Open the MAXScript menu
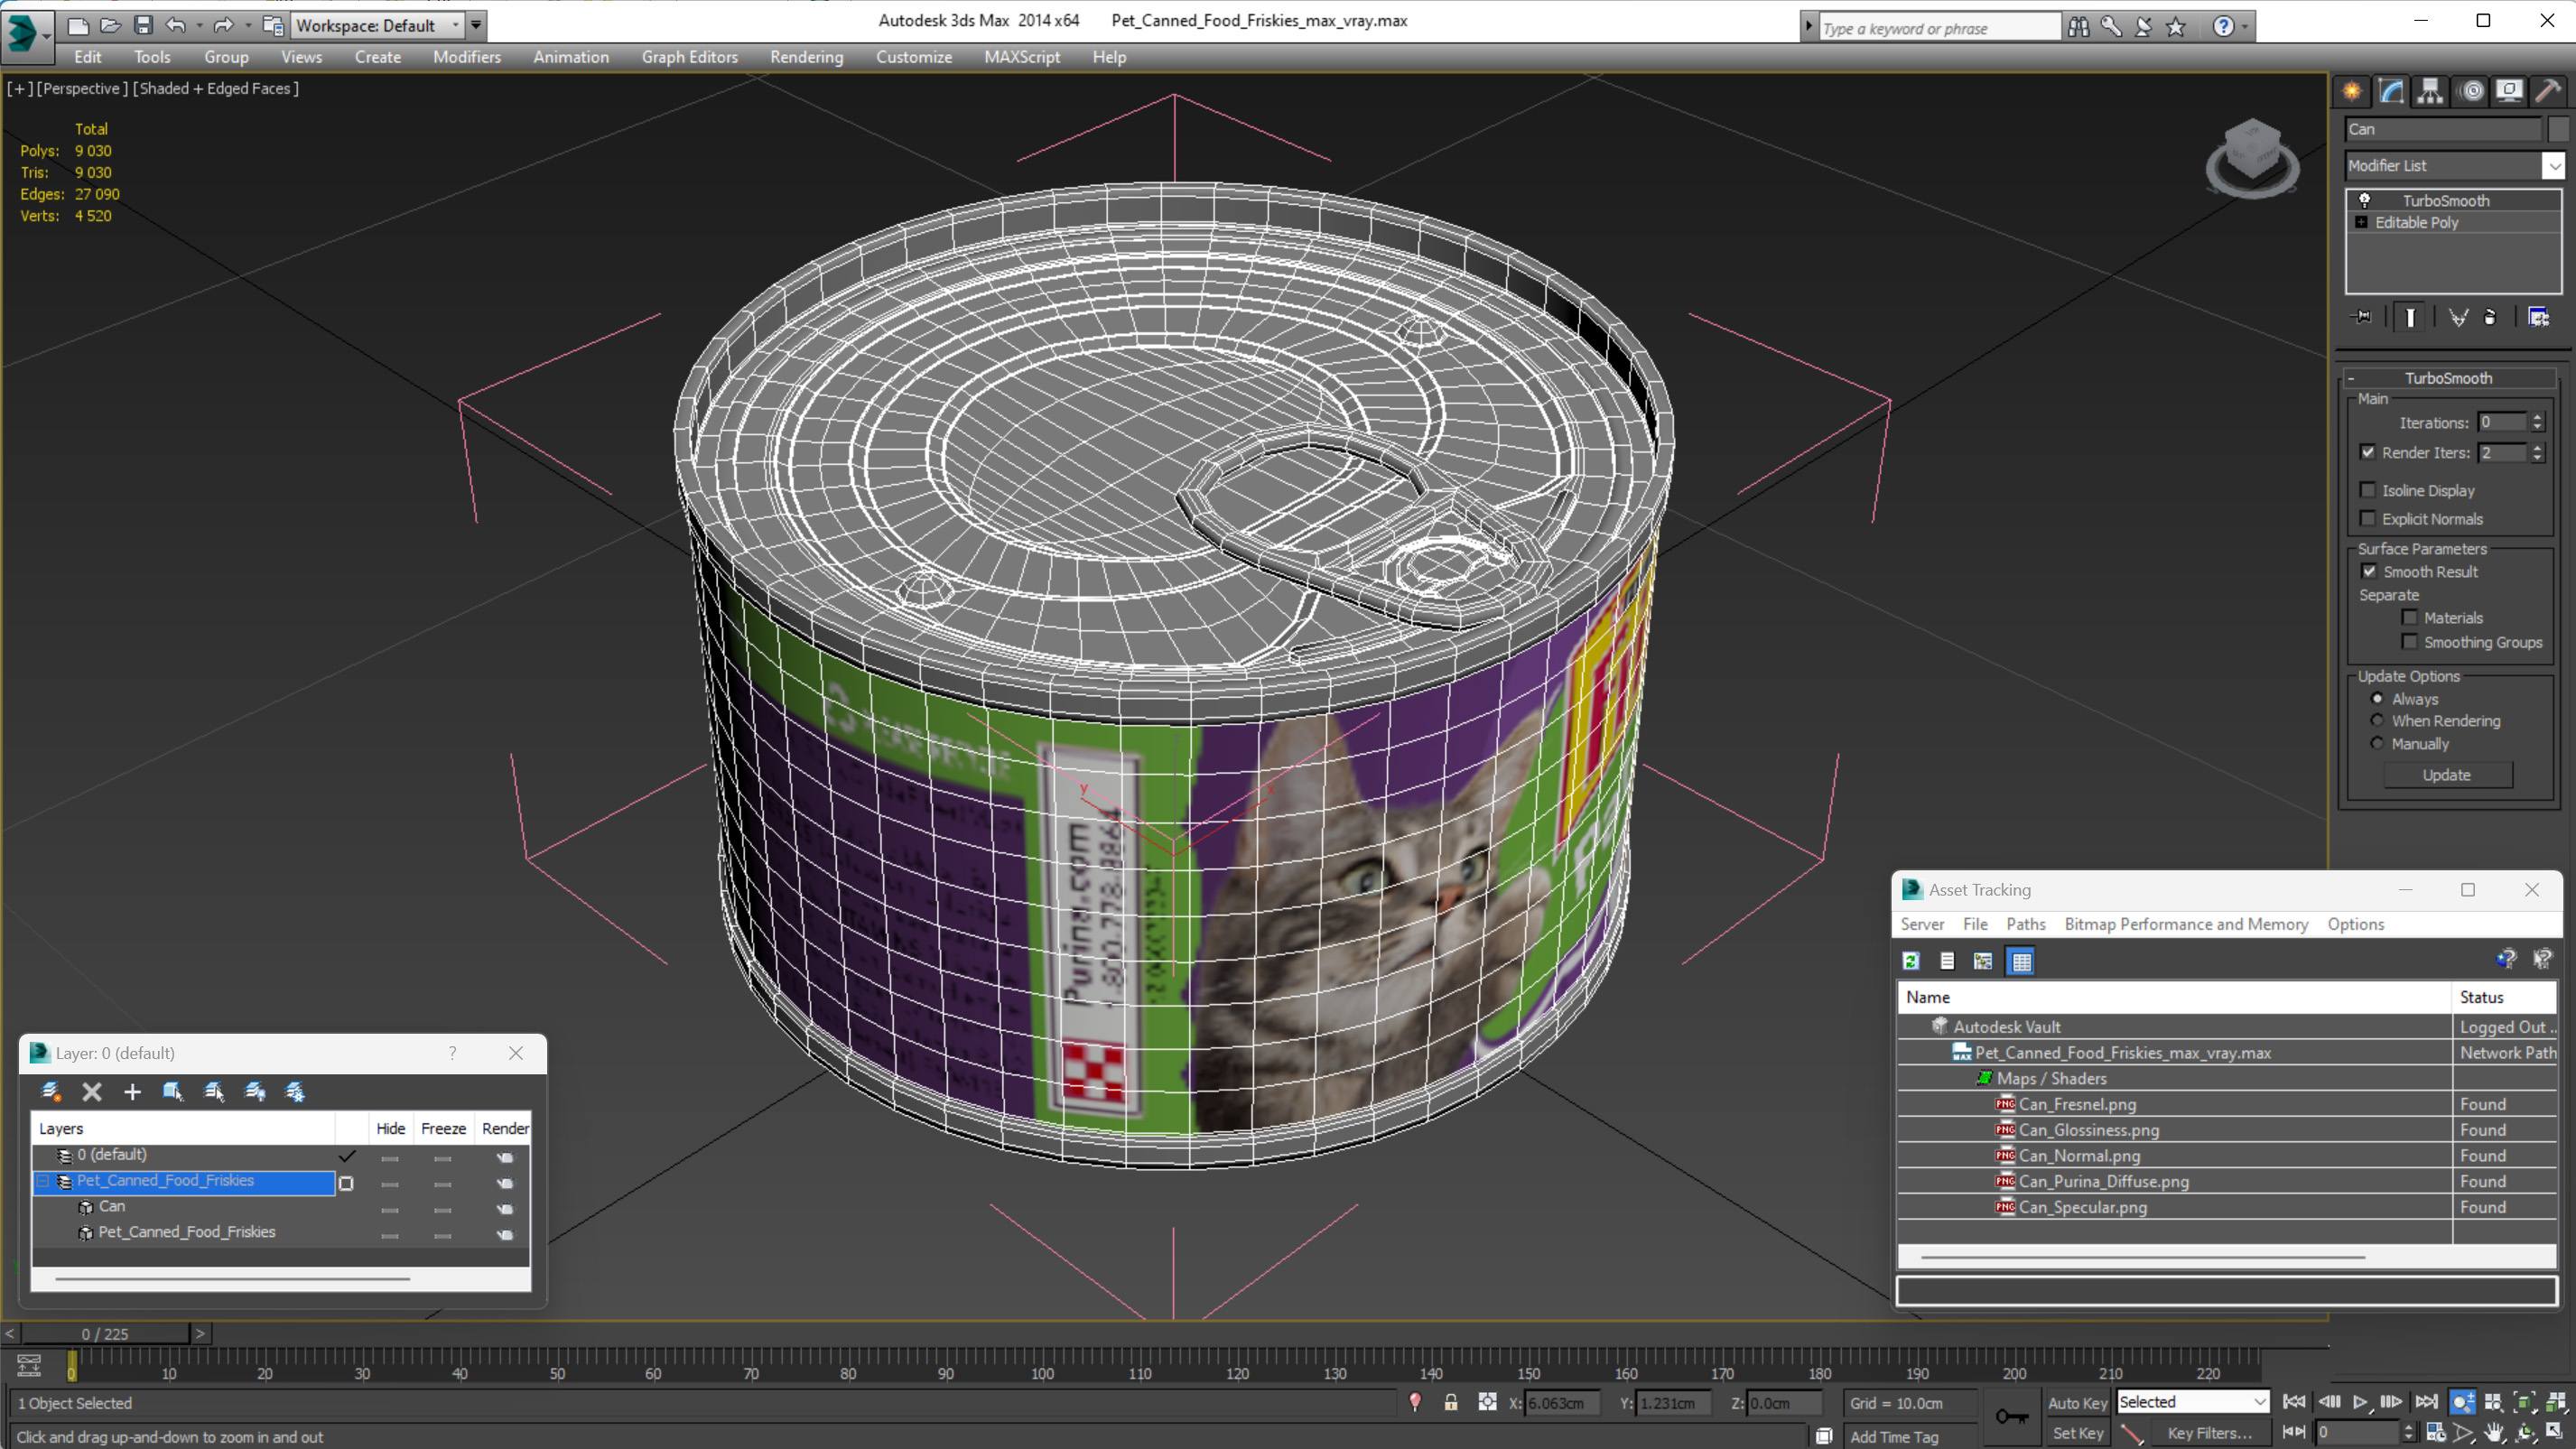Screen dimensions: 2576x1449 1021,57
